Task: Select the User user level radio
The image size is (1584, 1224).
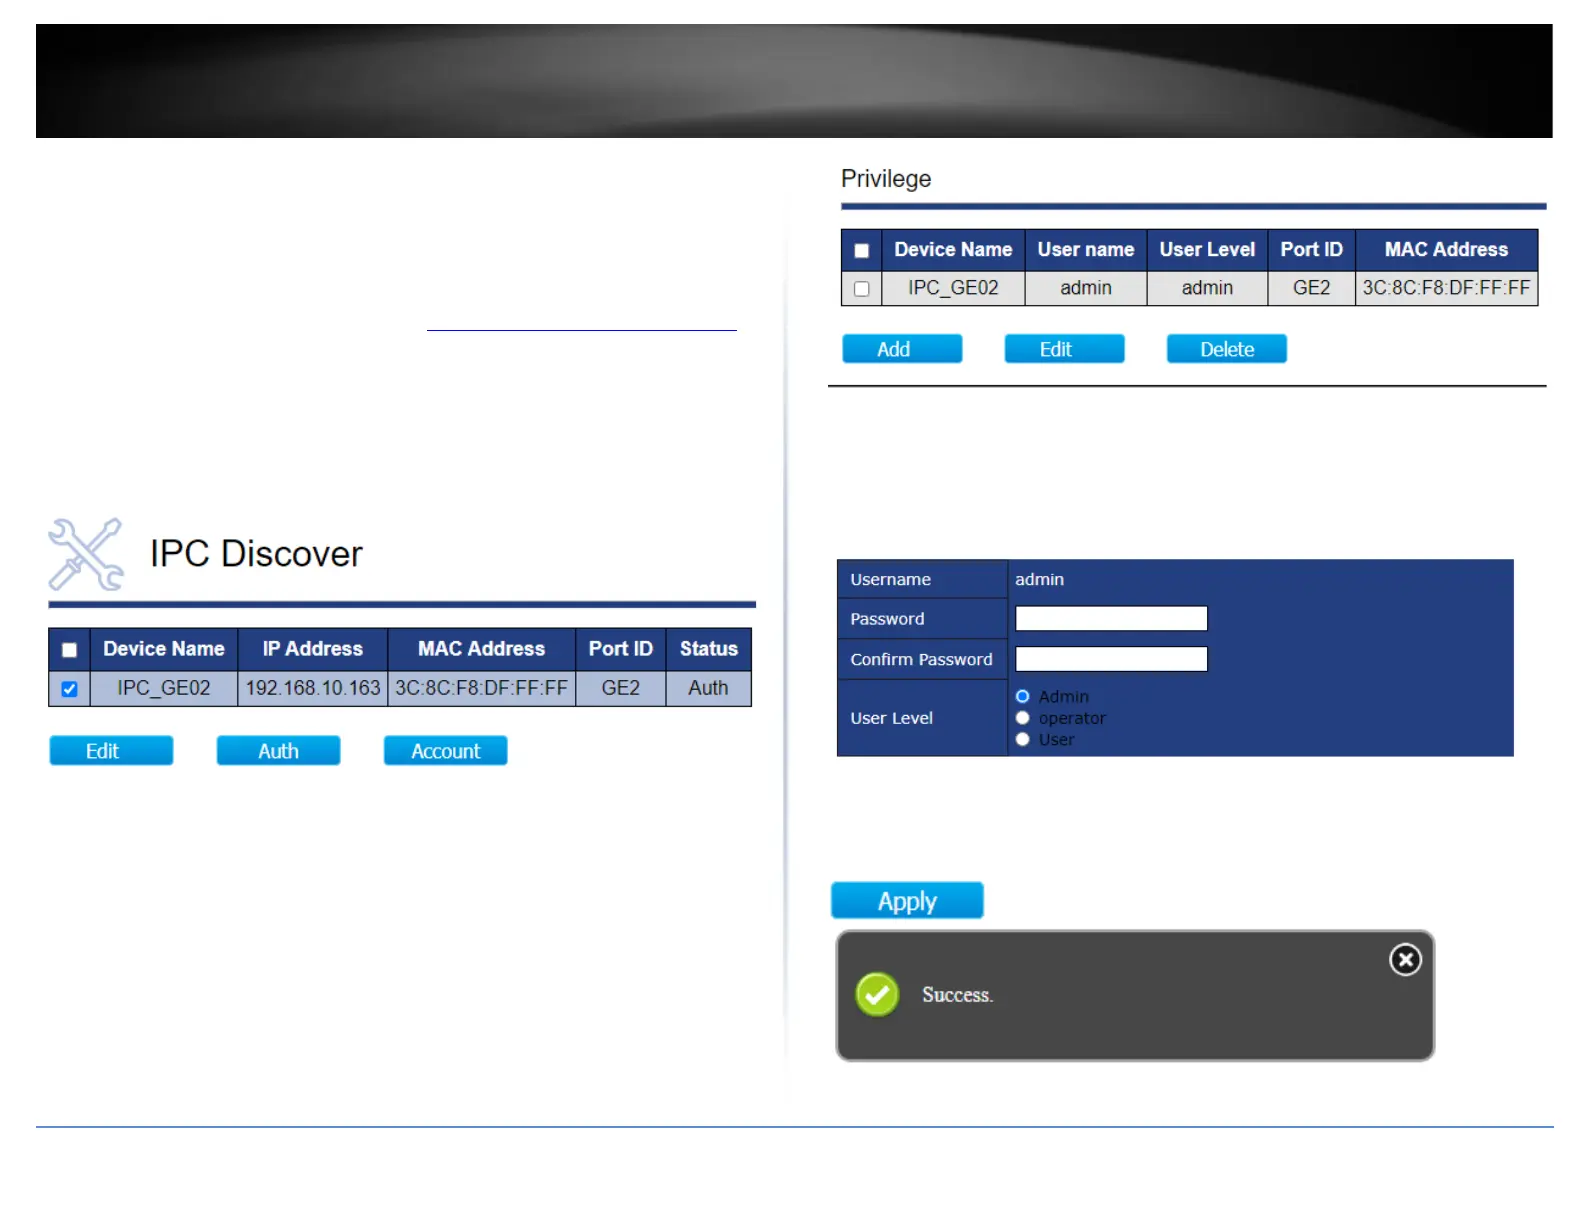Action: pyautogui.click(x=1022, y=739)
